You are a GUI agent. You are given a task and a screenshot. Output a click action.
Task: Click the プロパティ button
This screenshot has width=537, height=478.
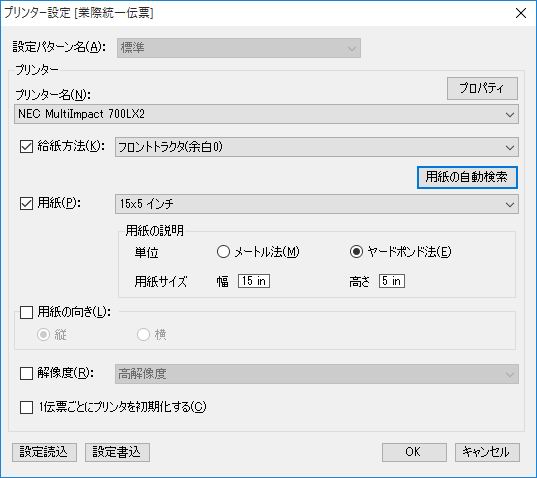point(482,88)
